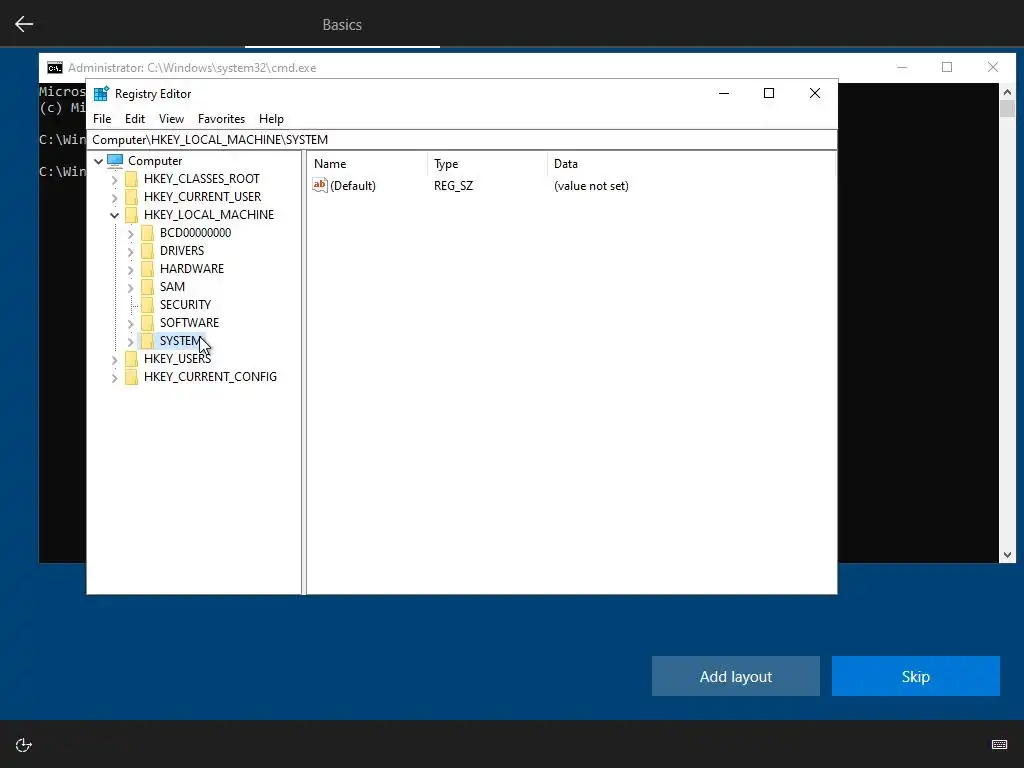The height and width of the screenshot is (768, 1024).
Task: Maximize the Registry Editor window
Action: (x=769, y=93)
